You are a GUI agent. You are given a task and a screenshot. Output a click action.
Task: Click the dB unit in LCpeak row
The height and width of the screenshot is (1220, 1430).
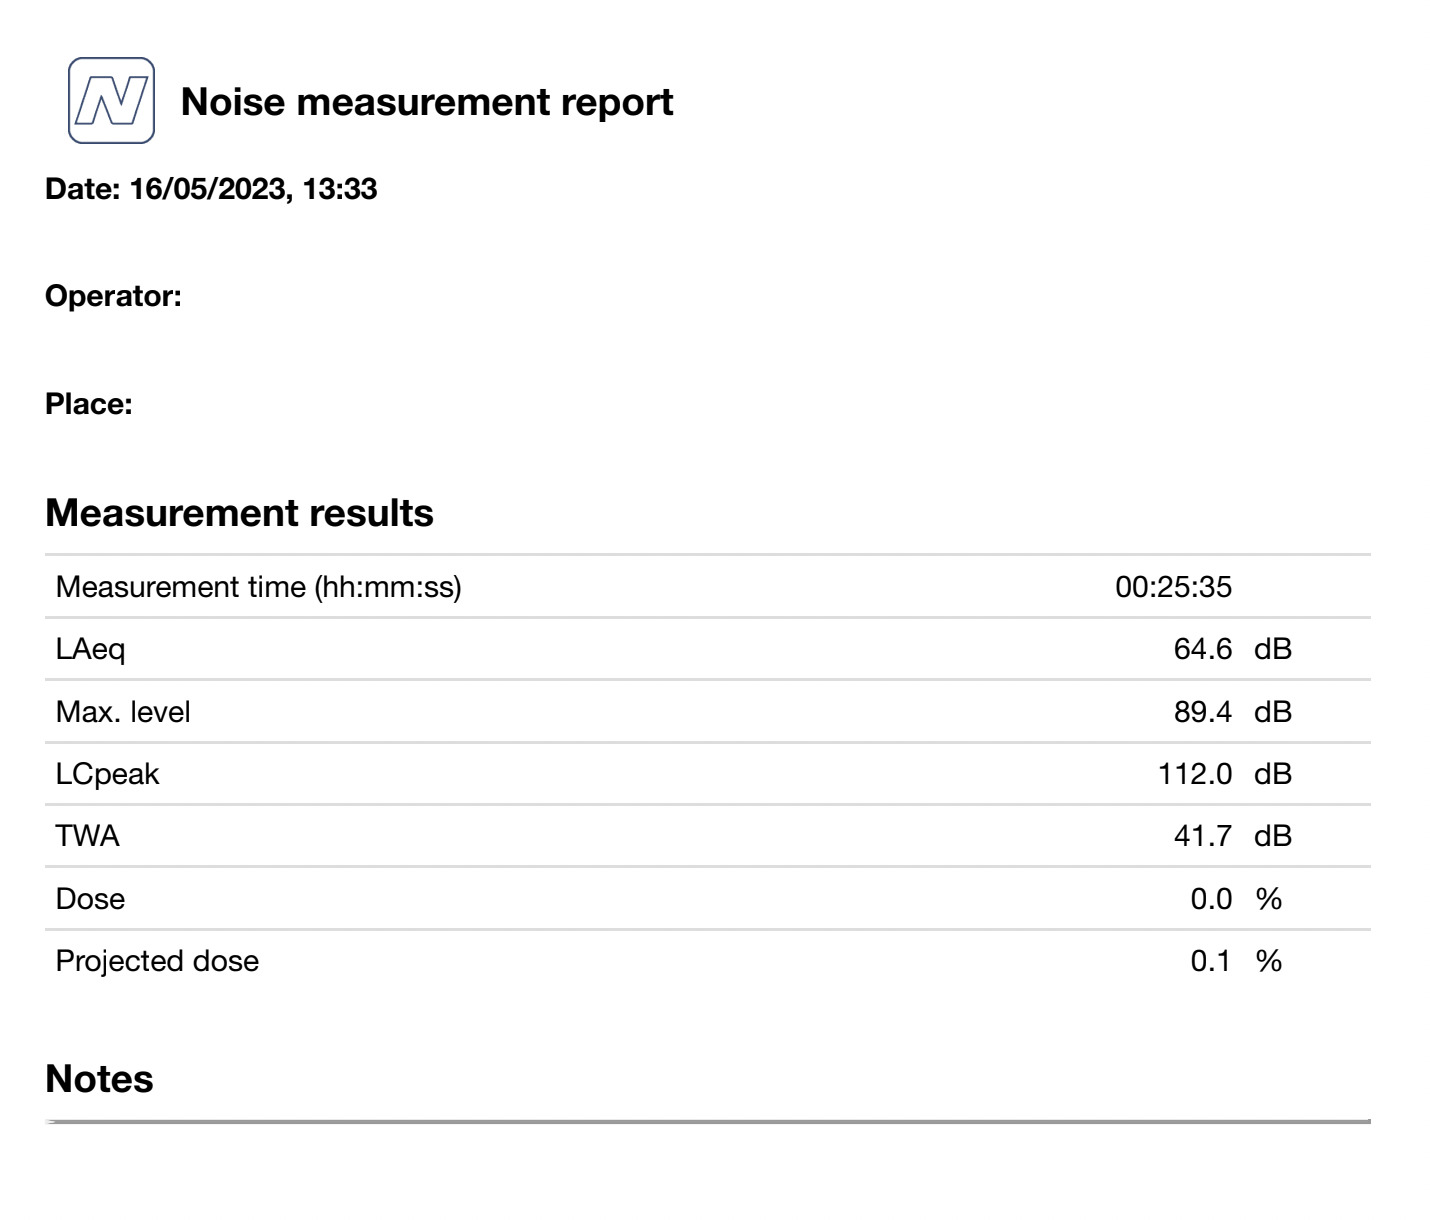click(1273, 774)
